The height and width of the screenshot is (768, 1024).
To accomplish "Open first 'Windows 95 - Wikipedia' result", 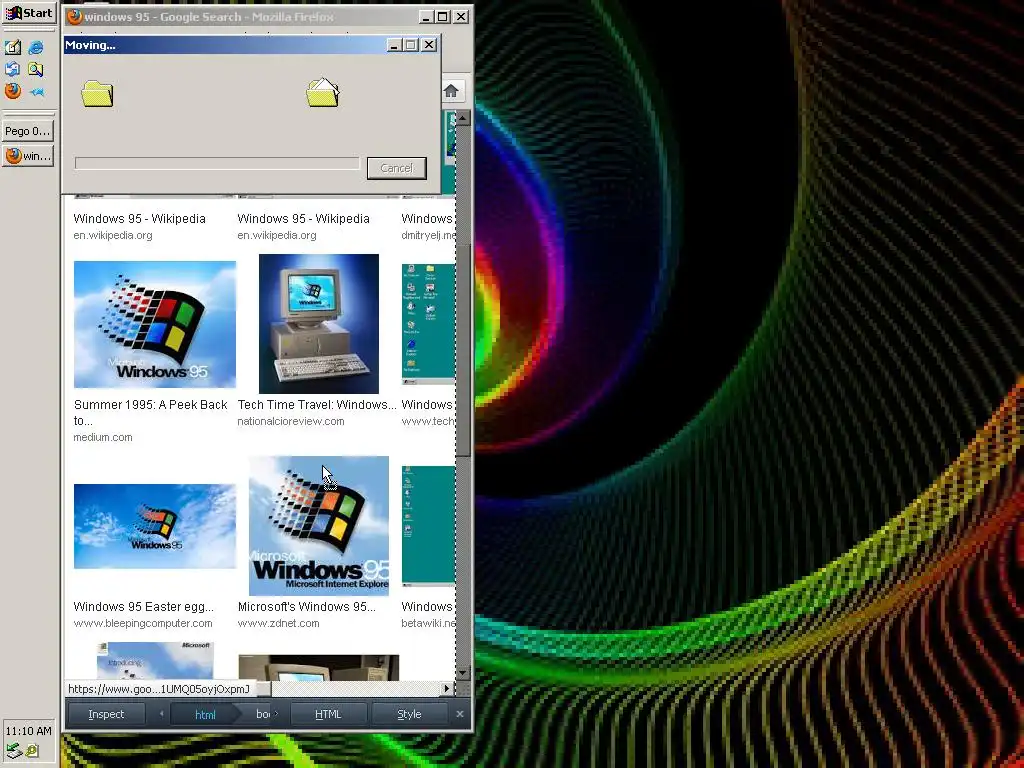I will coord(139,219).
